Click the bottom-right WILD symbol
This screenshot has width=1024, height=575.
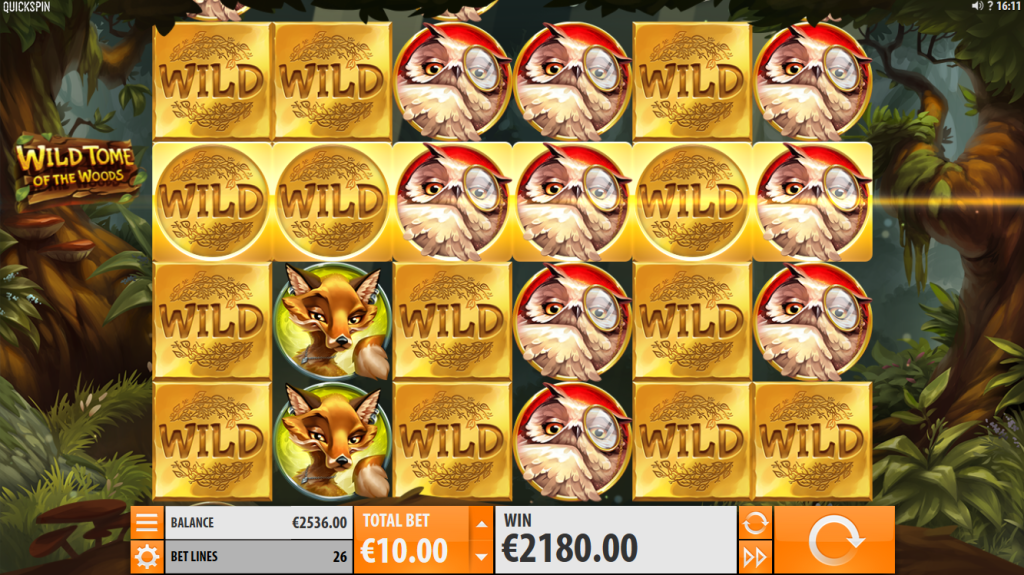(x=812, y=442)
